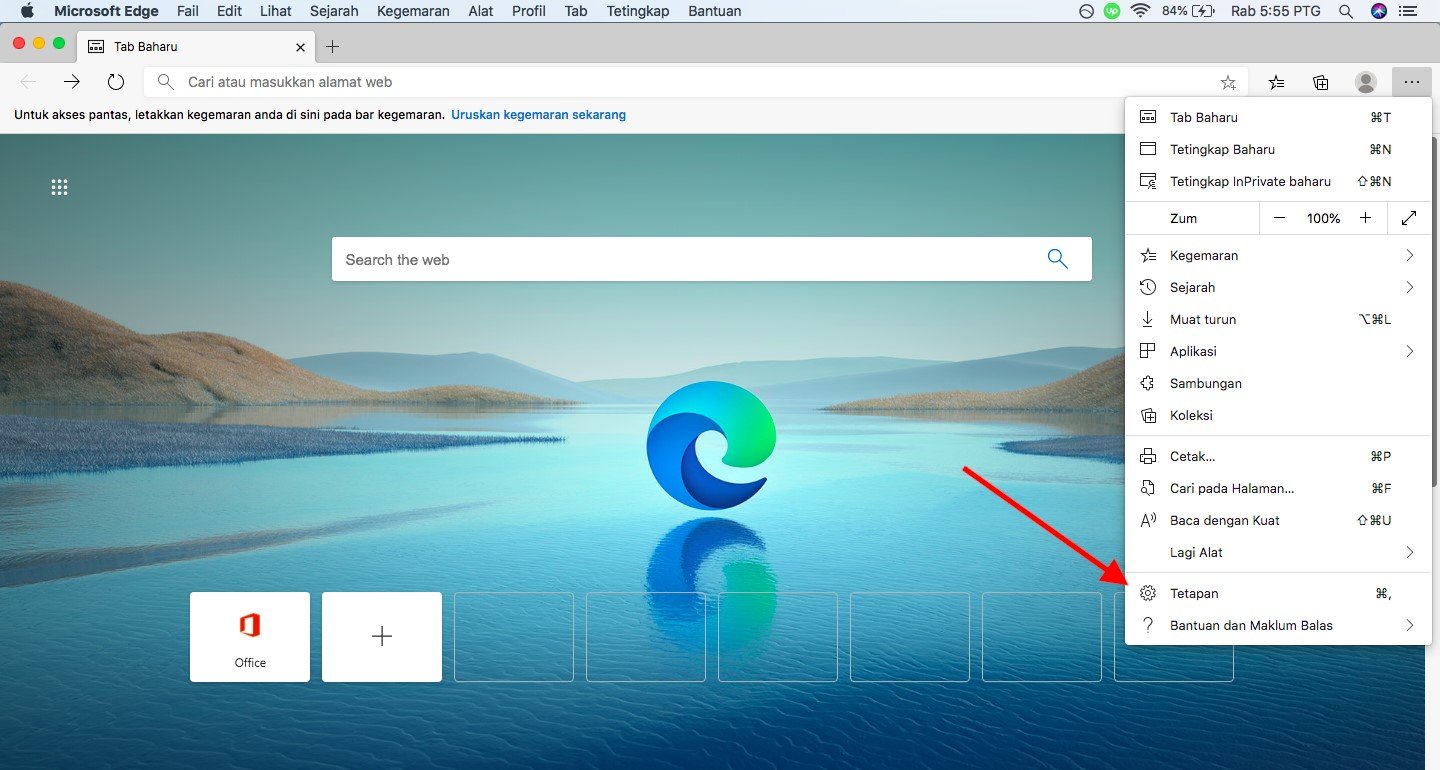Click the minus button to zoom out
Screen dimensions: 1440x770
point(1279,218)
